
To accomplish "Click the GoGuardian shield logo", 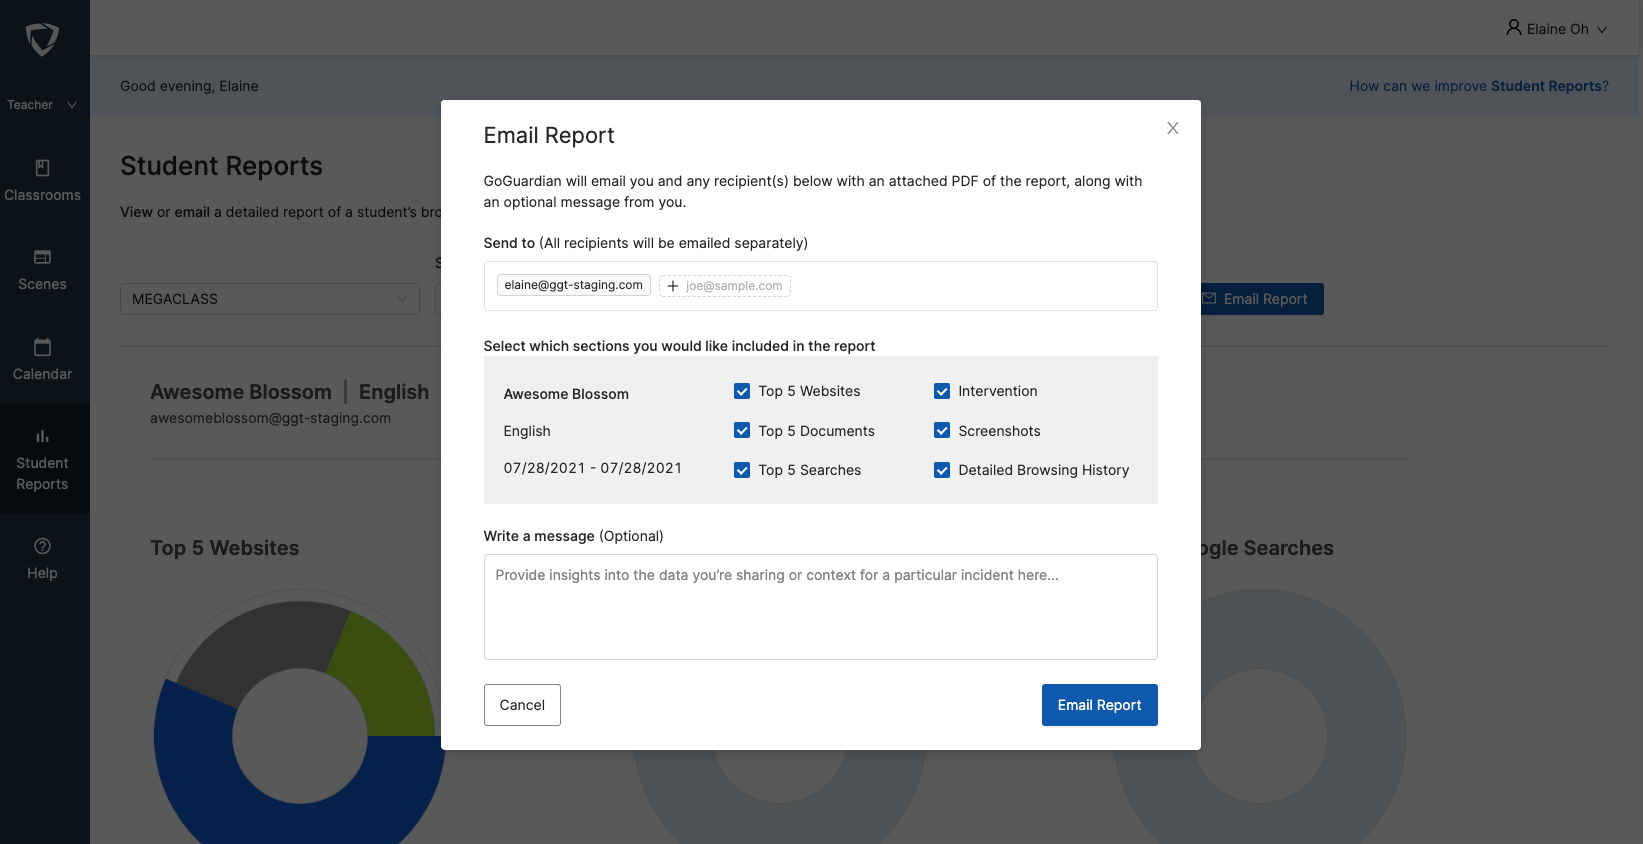I will (42, 40).
